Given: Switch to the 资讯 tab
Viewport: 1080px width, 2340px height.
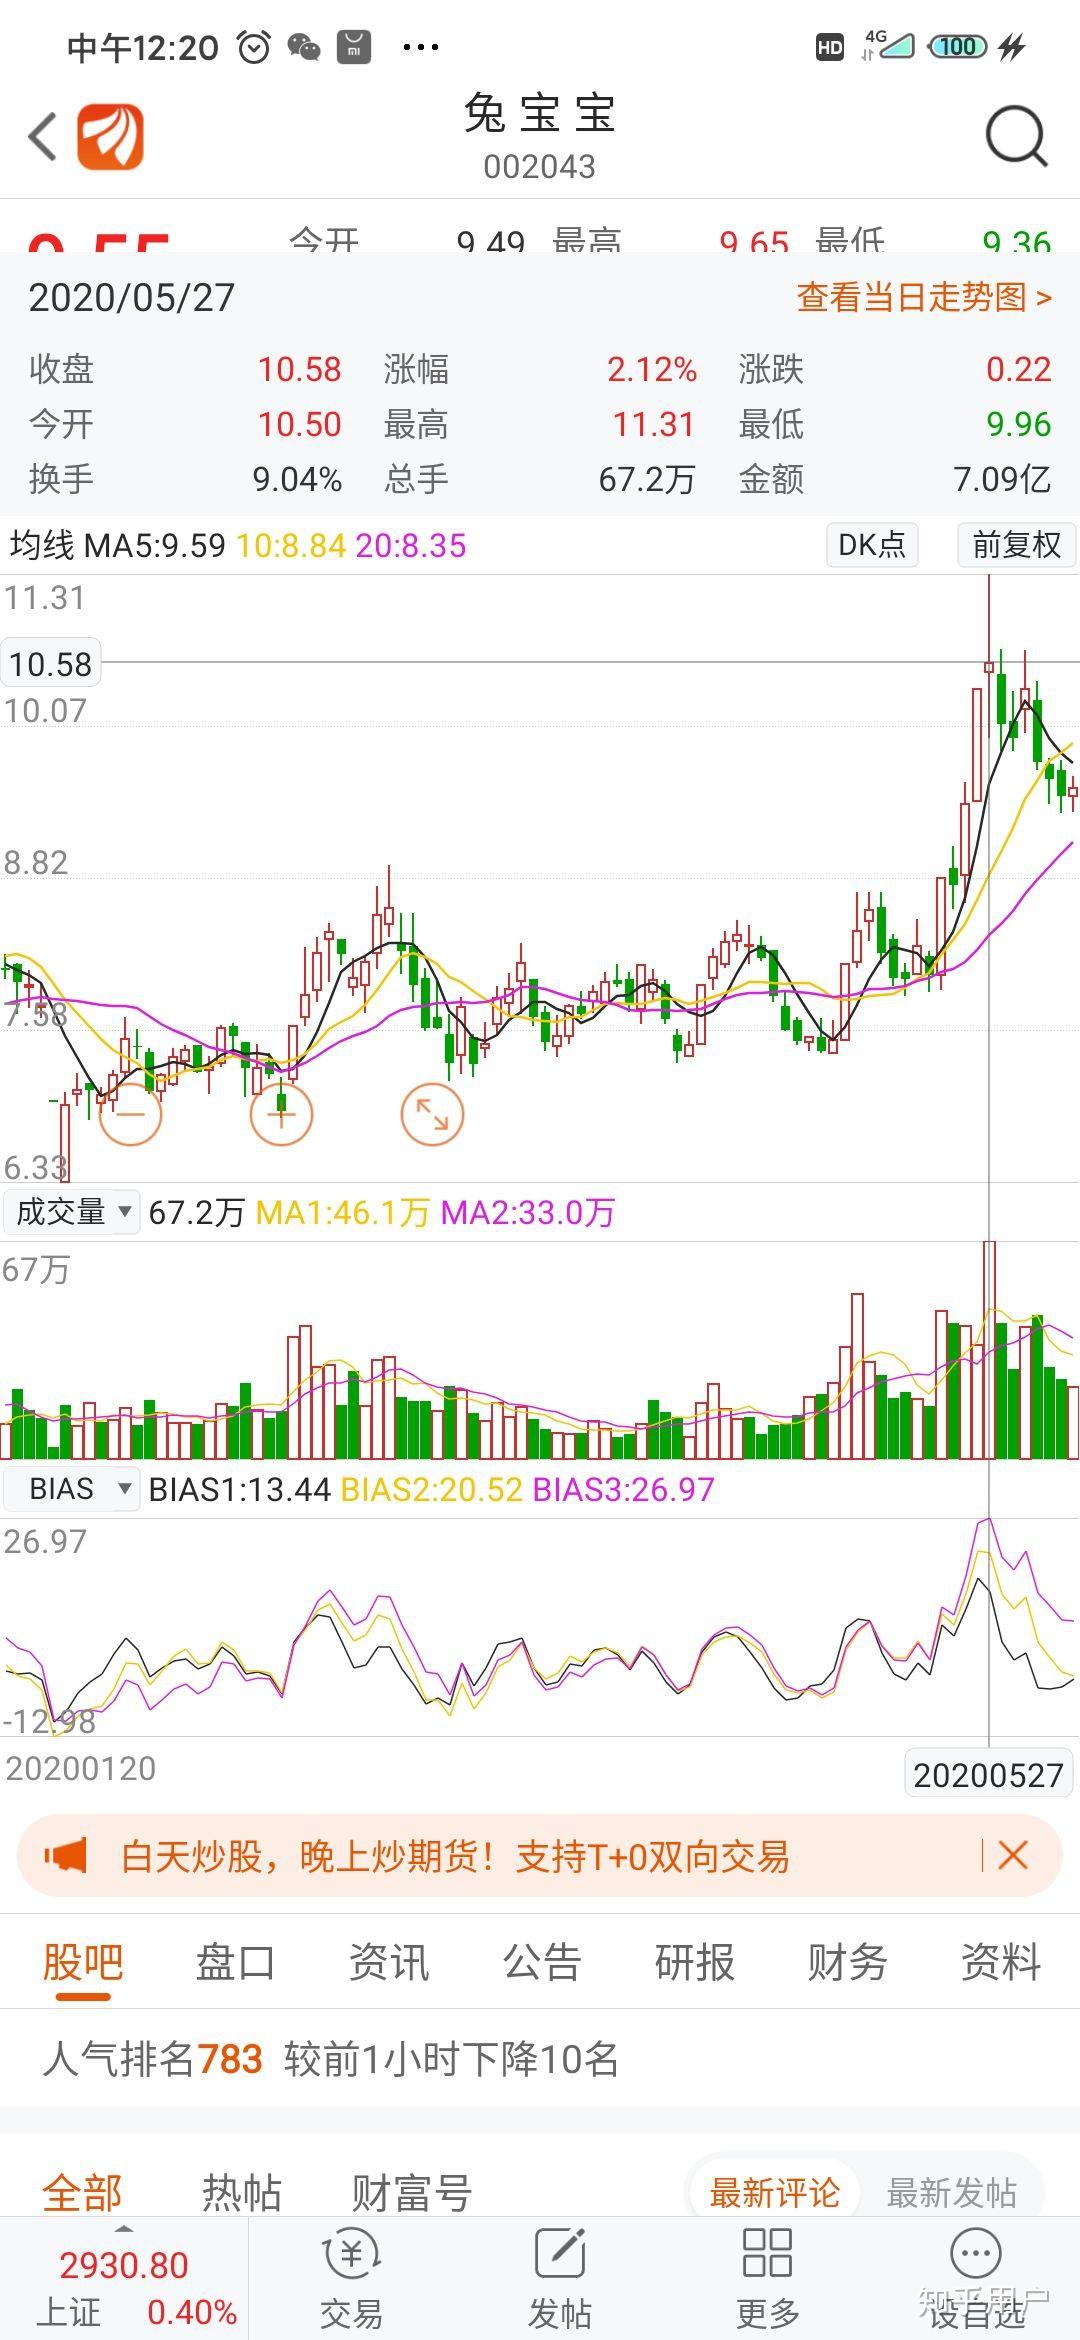Looking at the screenshot, I should point(388,1962).
